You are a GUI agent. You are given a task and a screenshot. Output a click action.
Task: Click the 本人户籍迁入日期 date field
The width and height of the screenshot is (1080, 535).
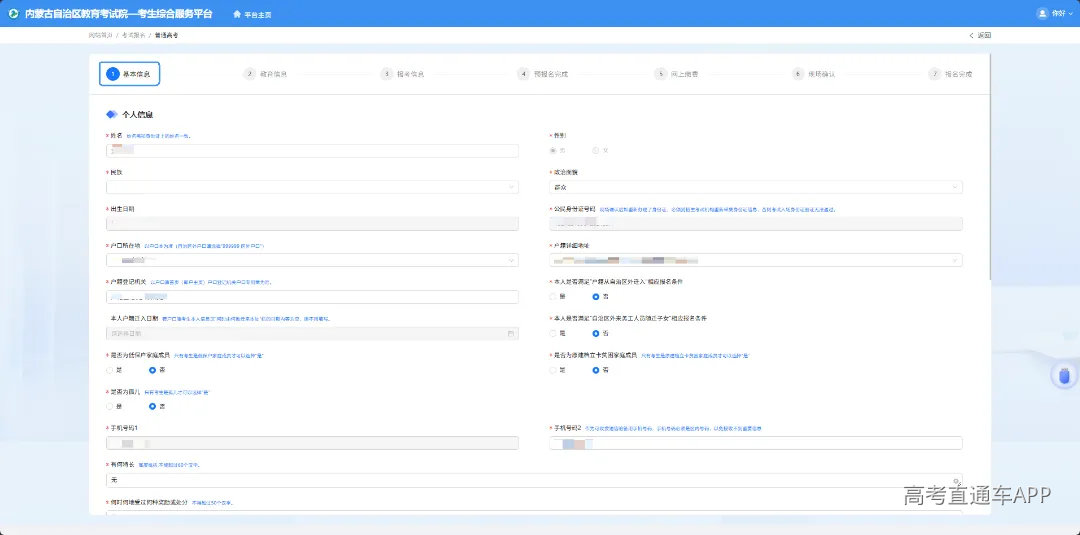tap(312, 333)
